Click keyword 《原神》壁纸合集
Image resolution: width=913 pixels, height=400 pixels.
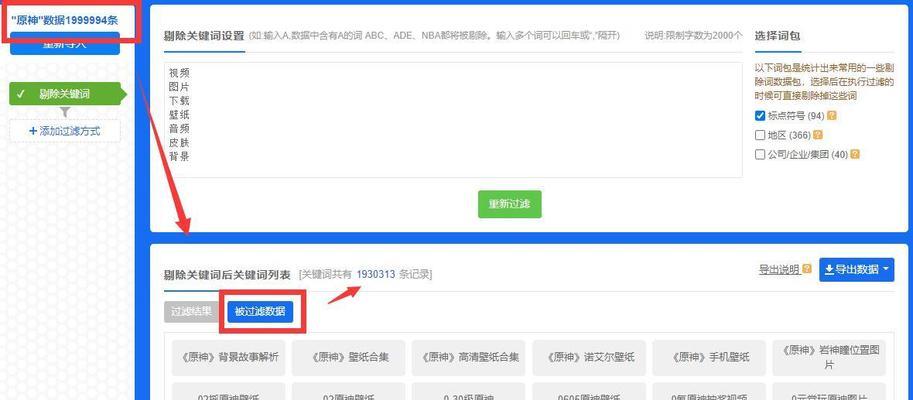click(349, 357)
